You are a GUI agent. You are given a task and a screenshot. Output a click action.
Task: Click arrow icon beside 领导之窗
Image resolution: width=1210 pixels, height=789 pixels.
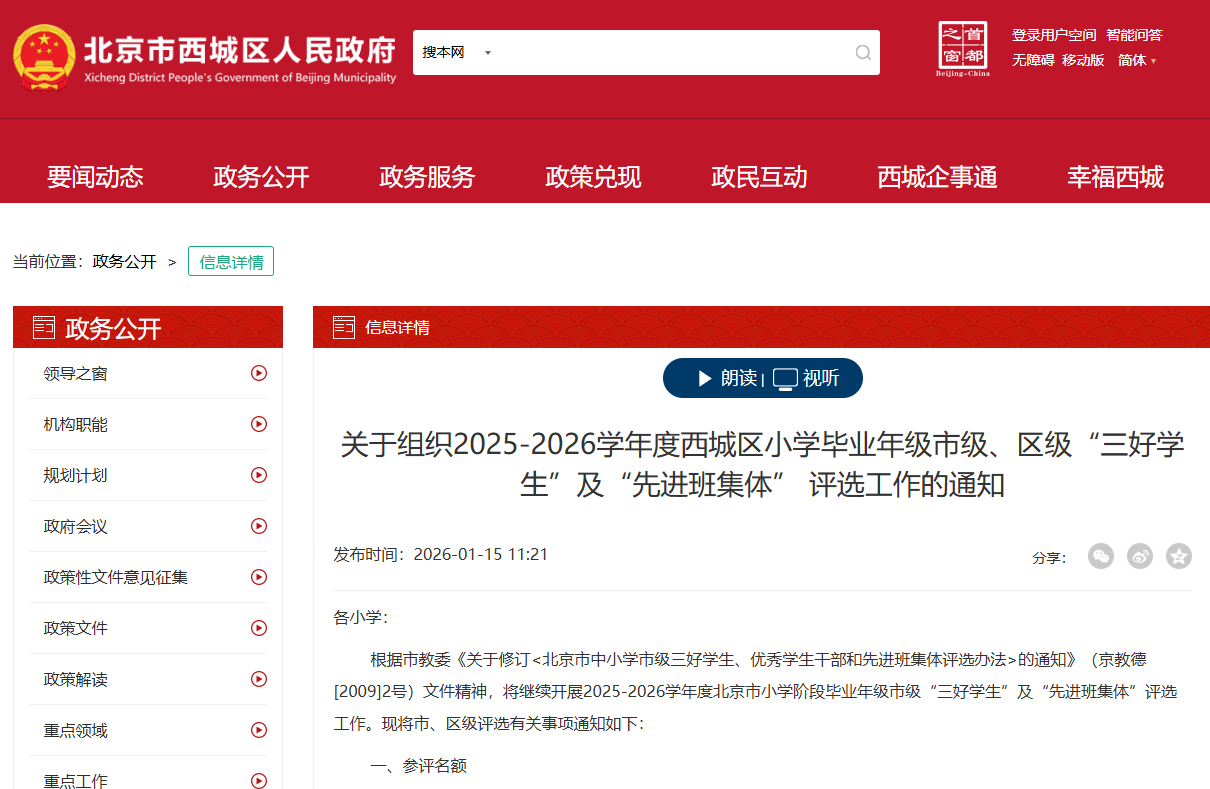click(x=259, y=373)
